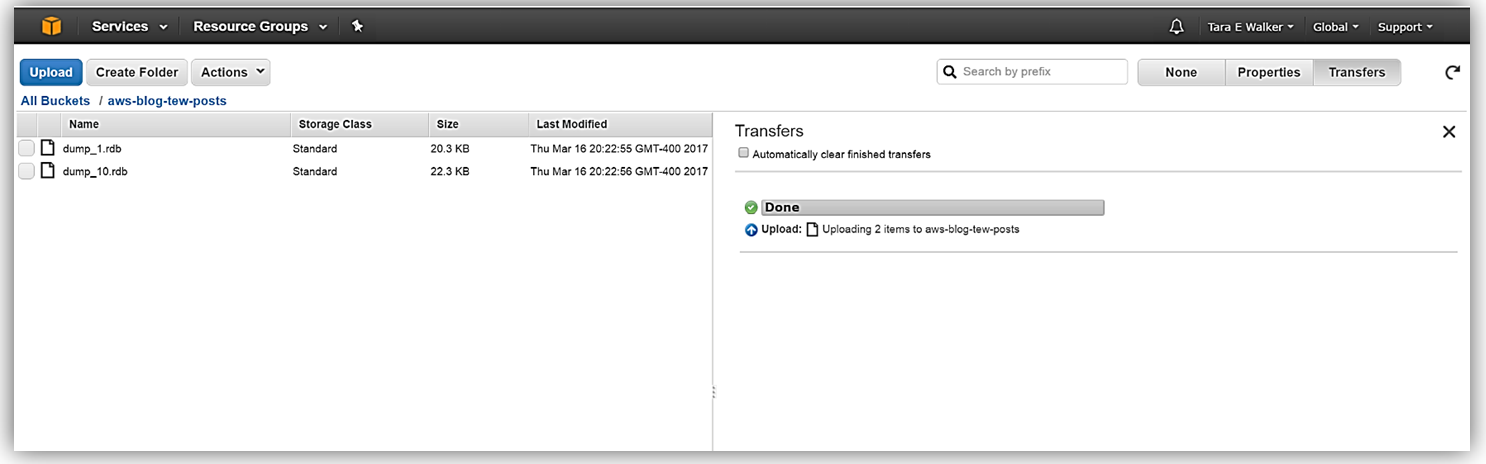Viewport: 1486px width, 464px height.
Task: Open the Services dropdown menu
Action: coord(129,27)
